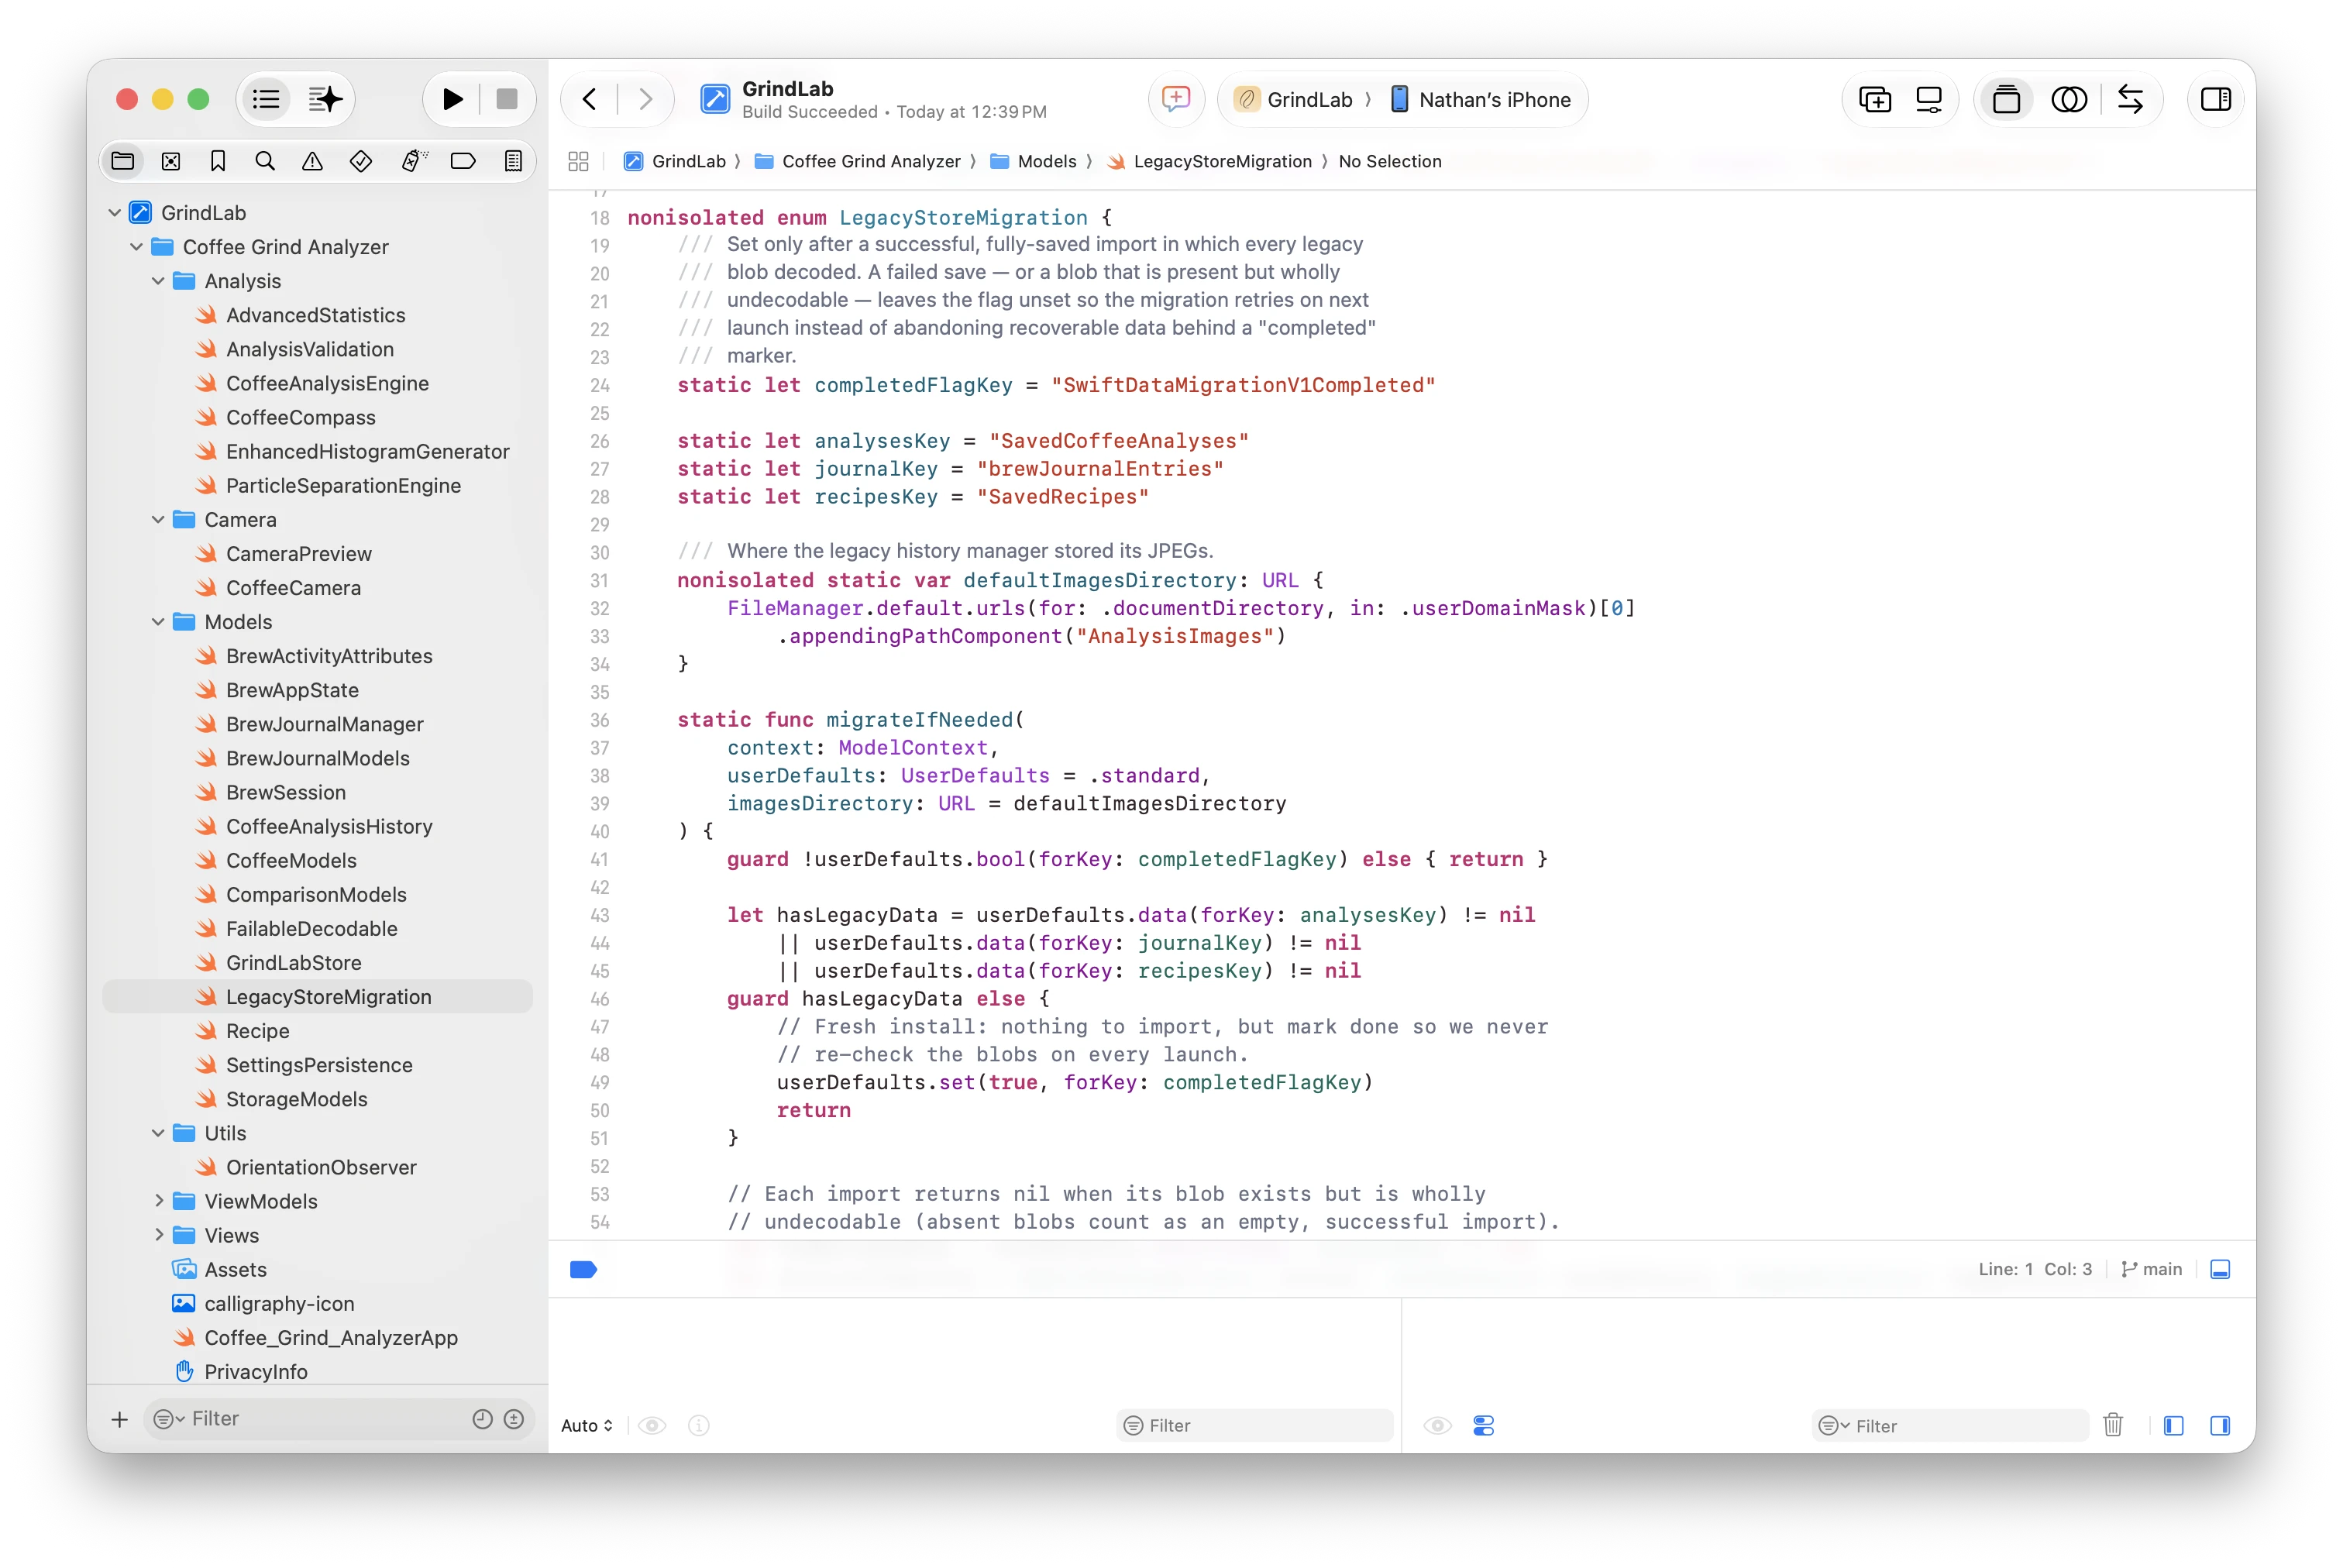2343x1568 pixels.
Task: Open the Auto variables scope dropdown
Action: 586,1426
